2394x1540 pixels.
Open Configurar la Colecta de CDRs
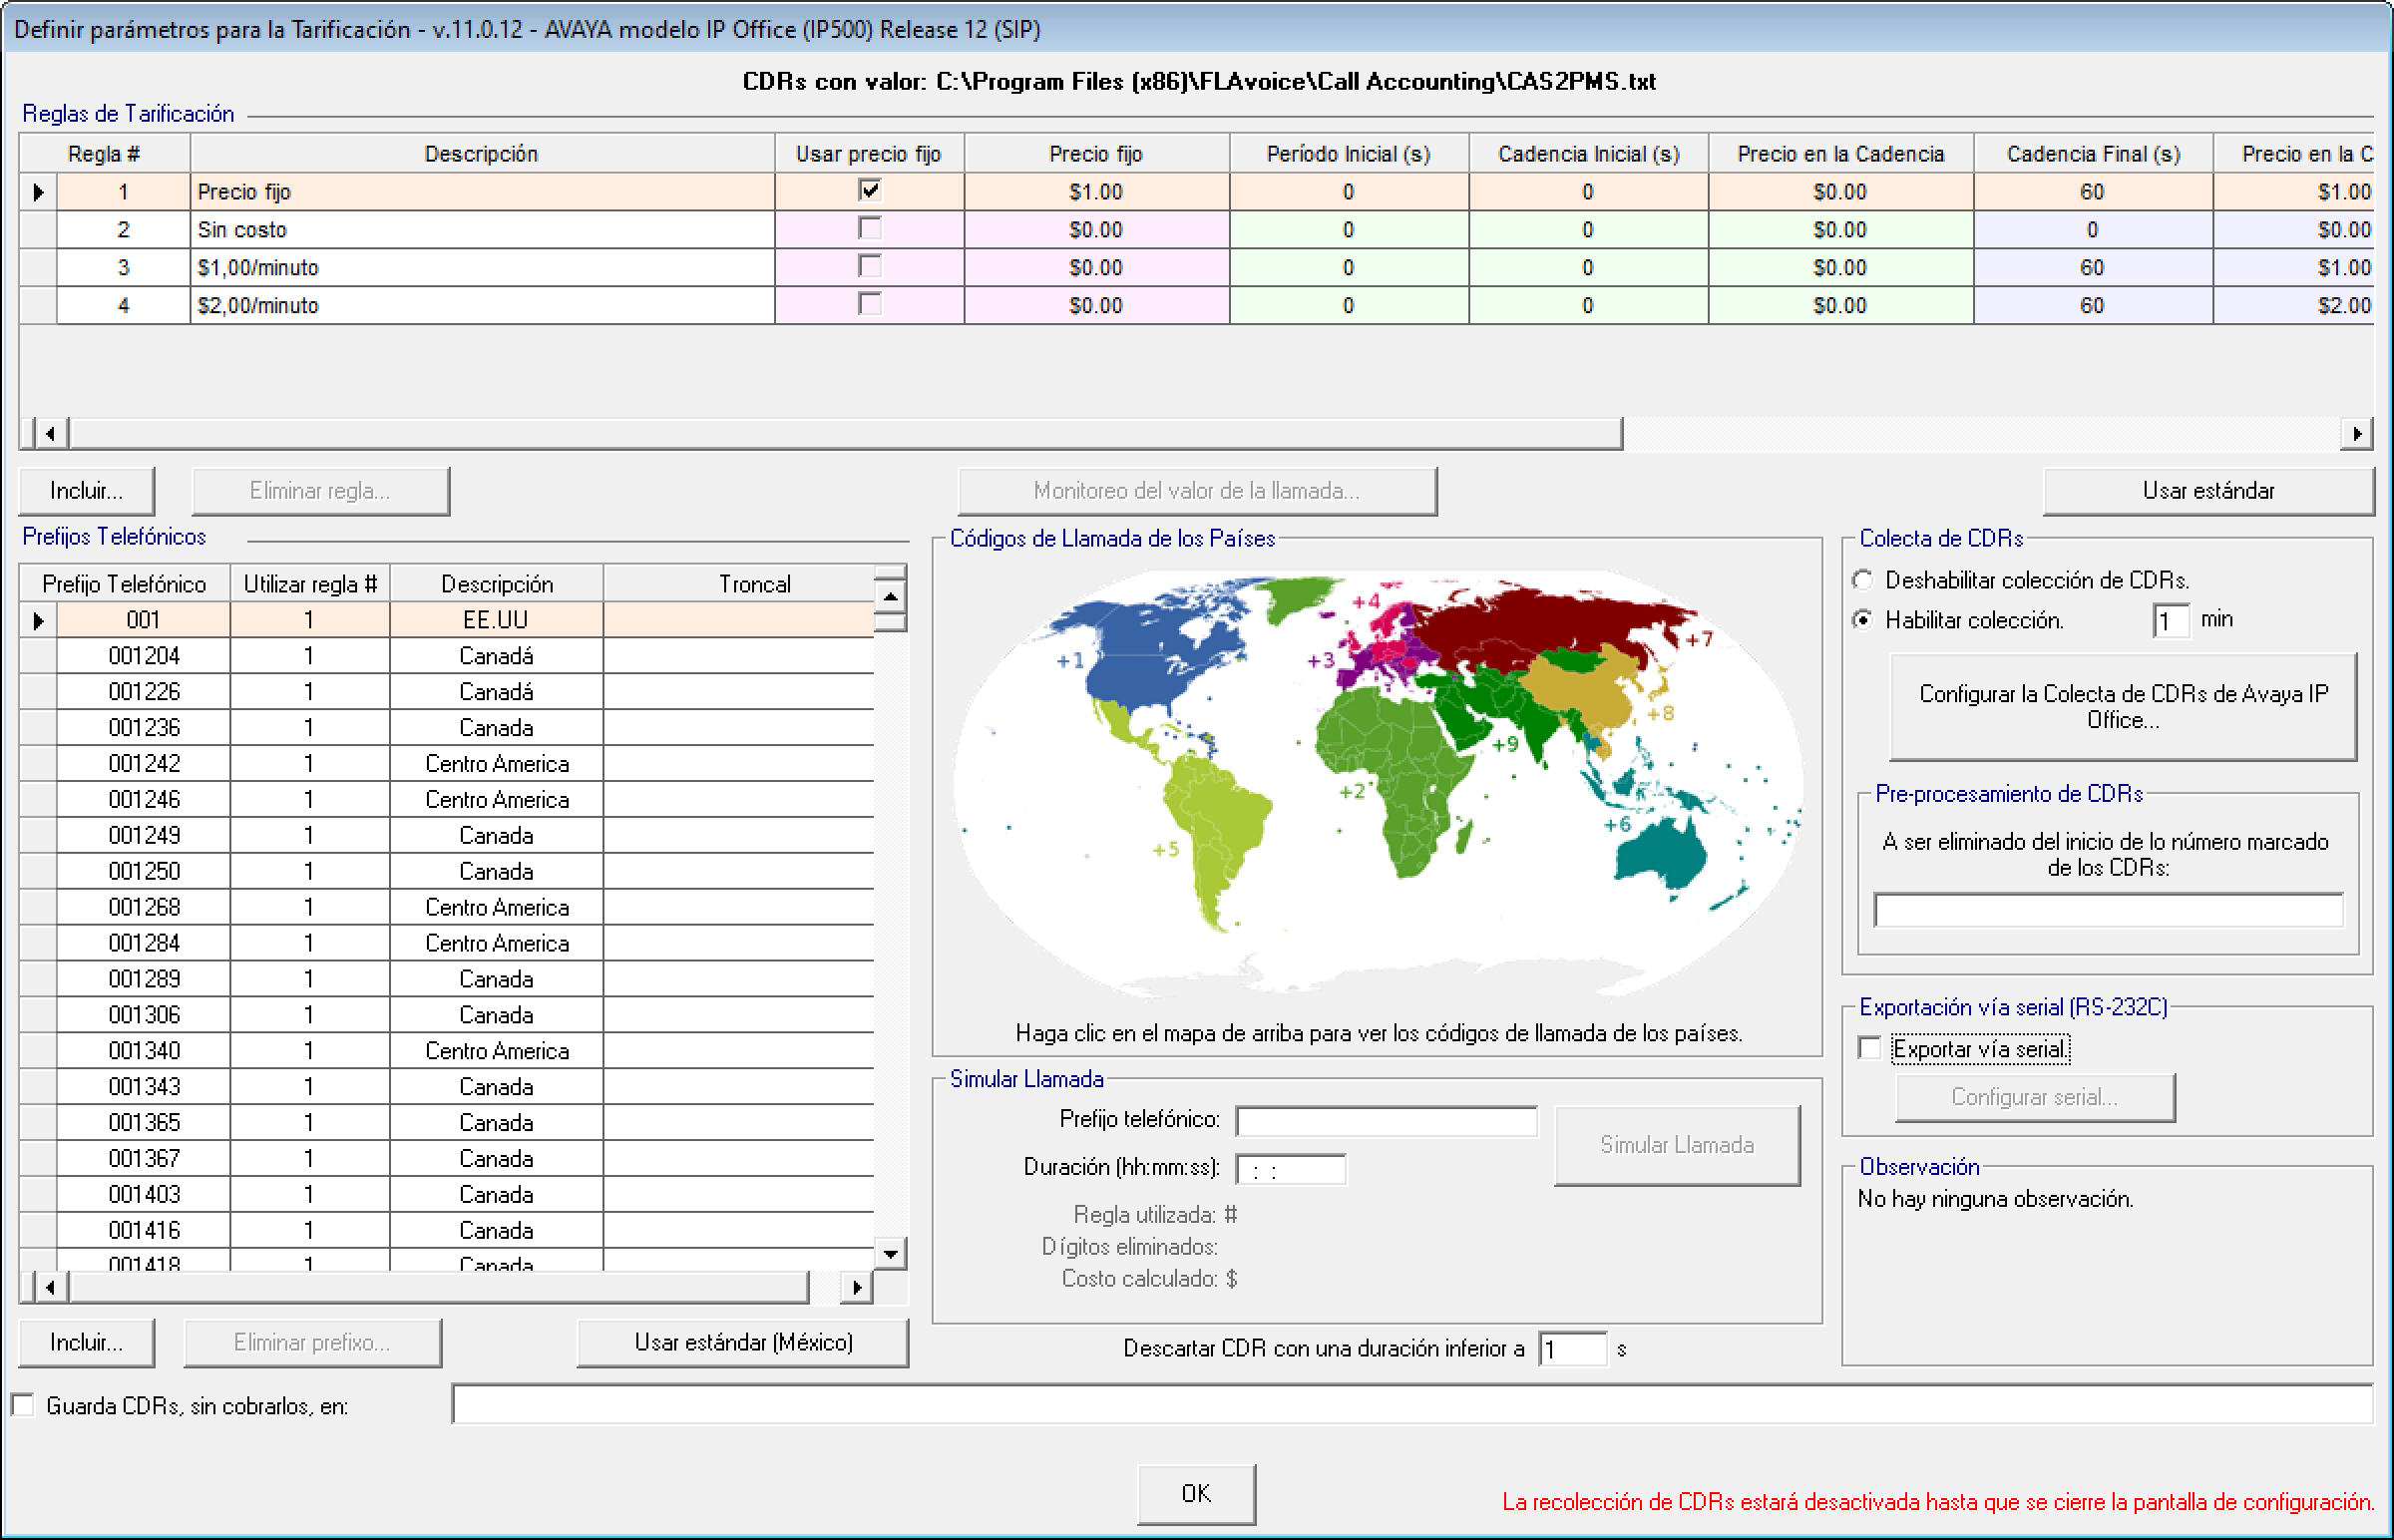pos(2122,707)
